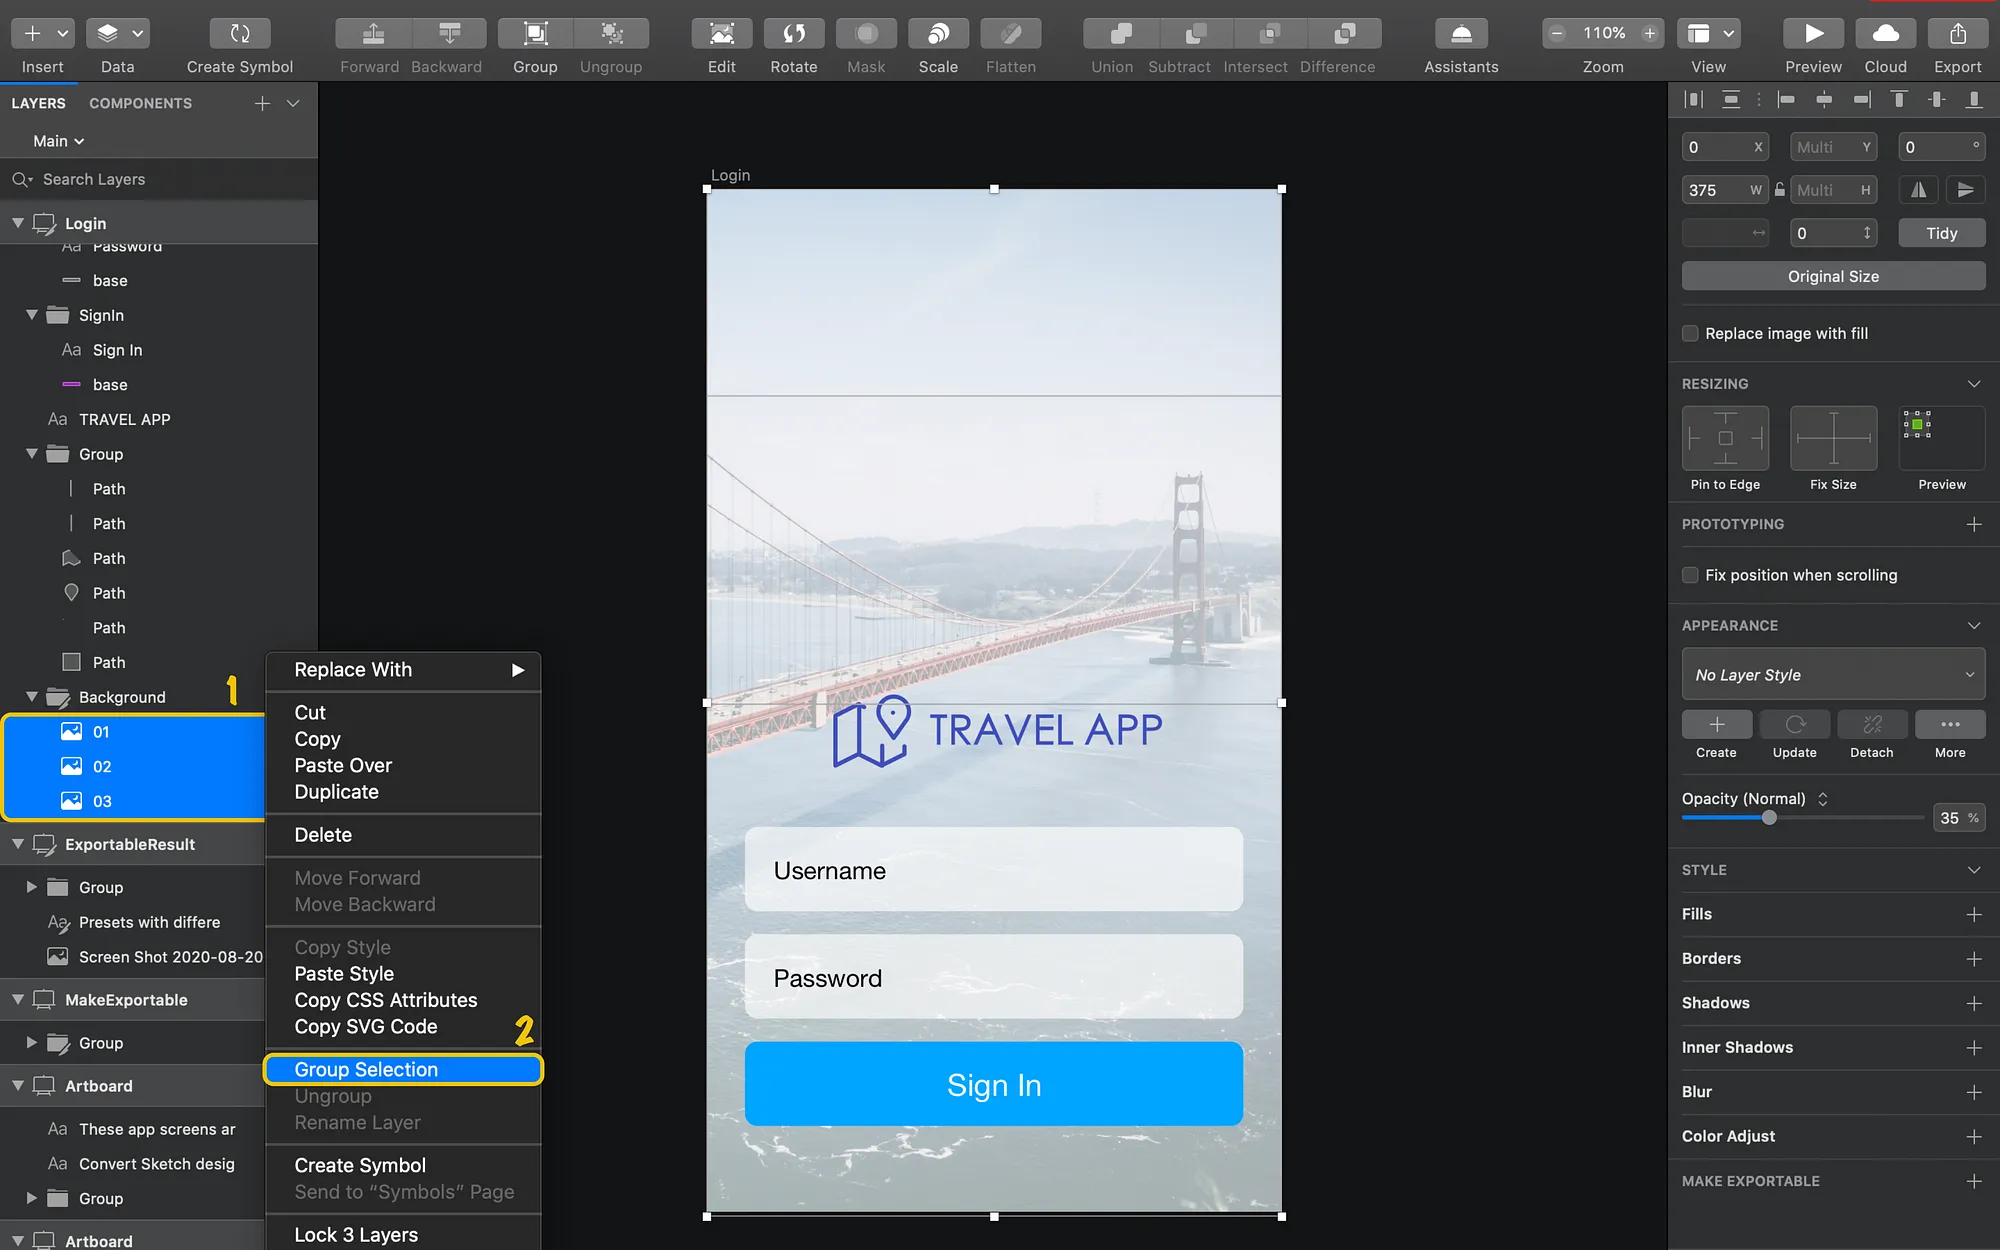Open More layer style options
This screenshot has height=1250, width=2000.
(1950, 724)
